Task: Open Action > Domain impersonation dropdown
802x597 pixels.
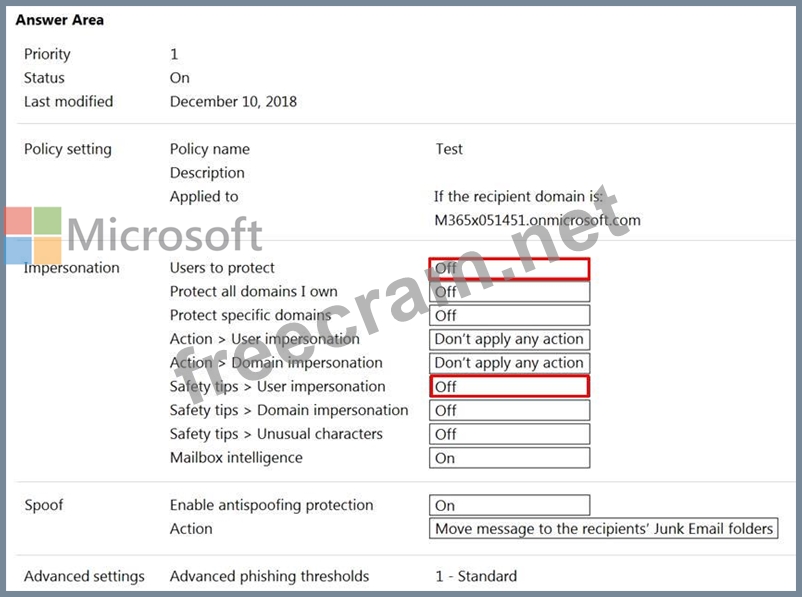Action: tap(509, 363)
